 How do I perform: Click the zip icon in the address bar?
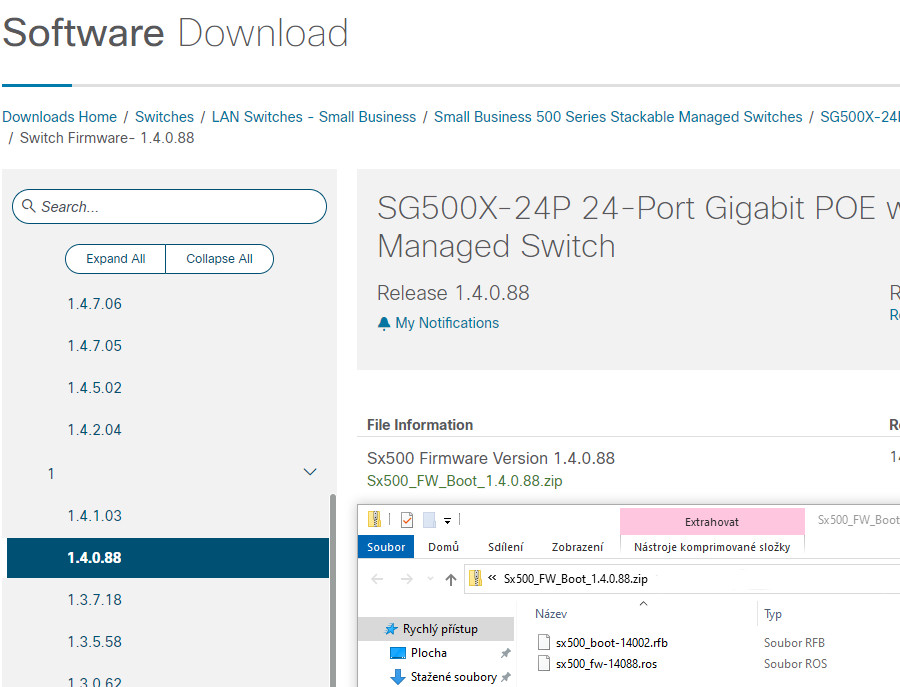pyautogui.click(x=475, y=578)
